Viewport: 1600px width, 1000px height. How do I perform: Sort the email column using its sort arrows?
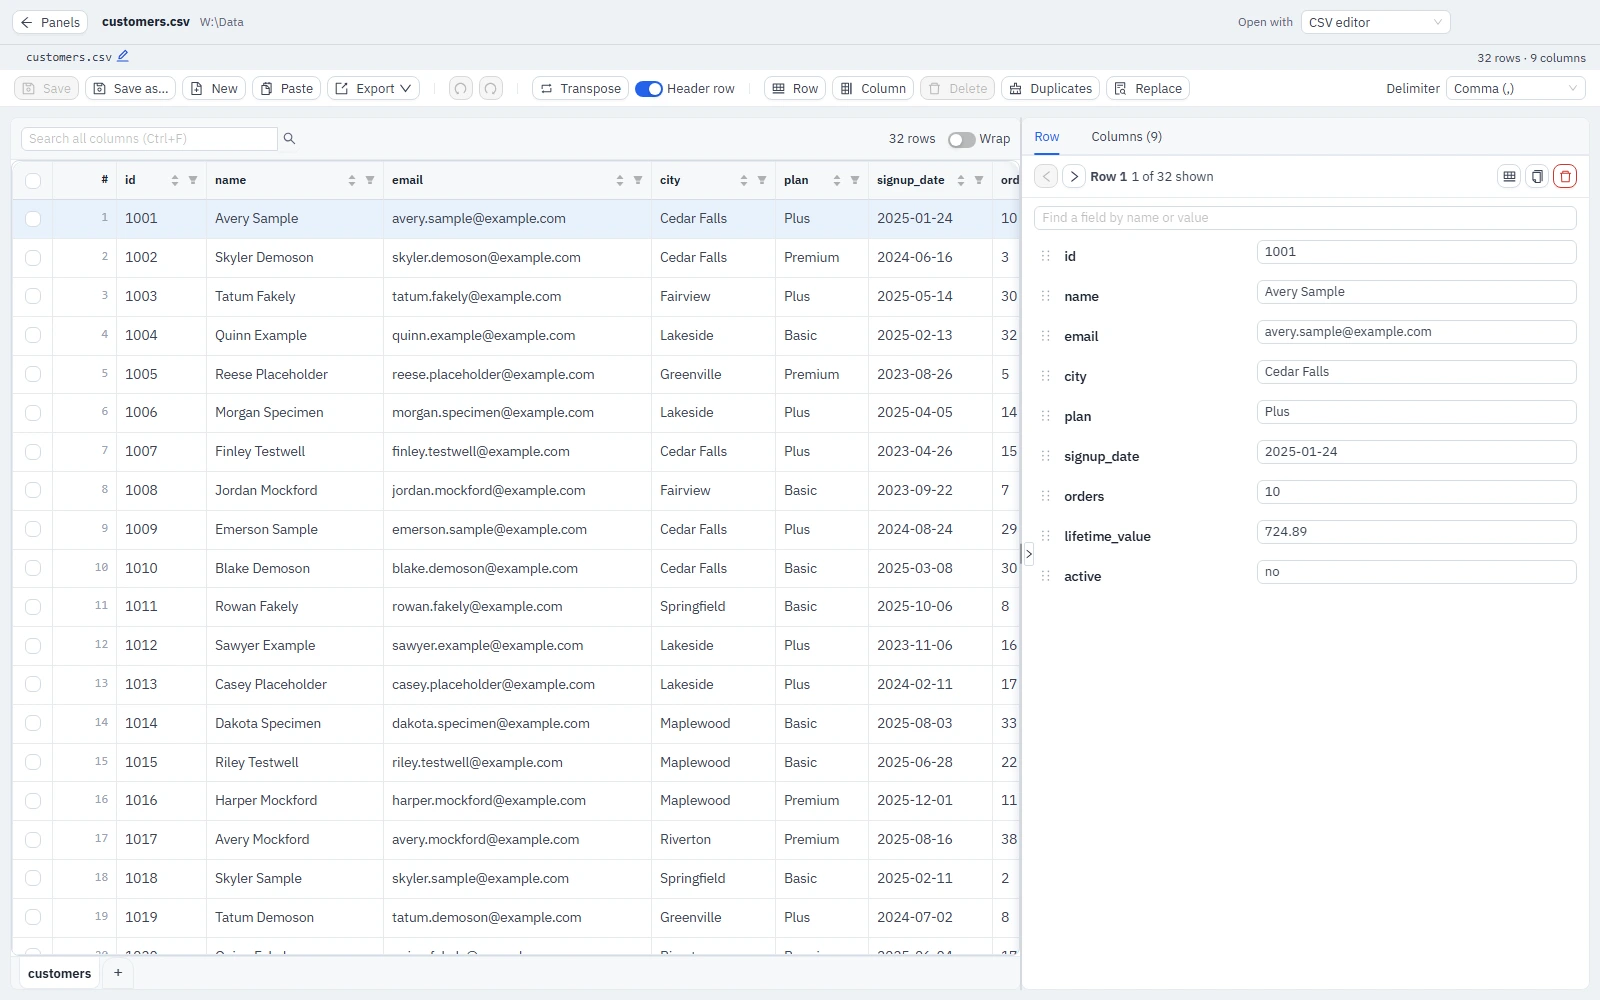[x=620, y=180]
